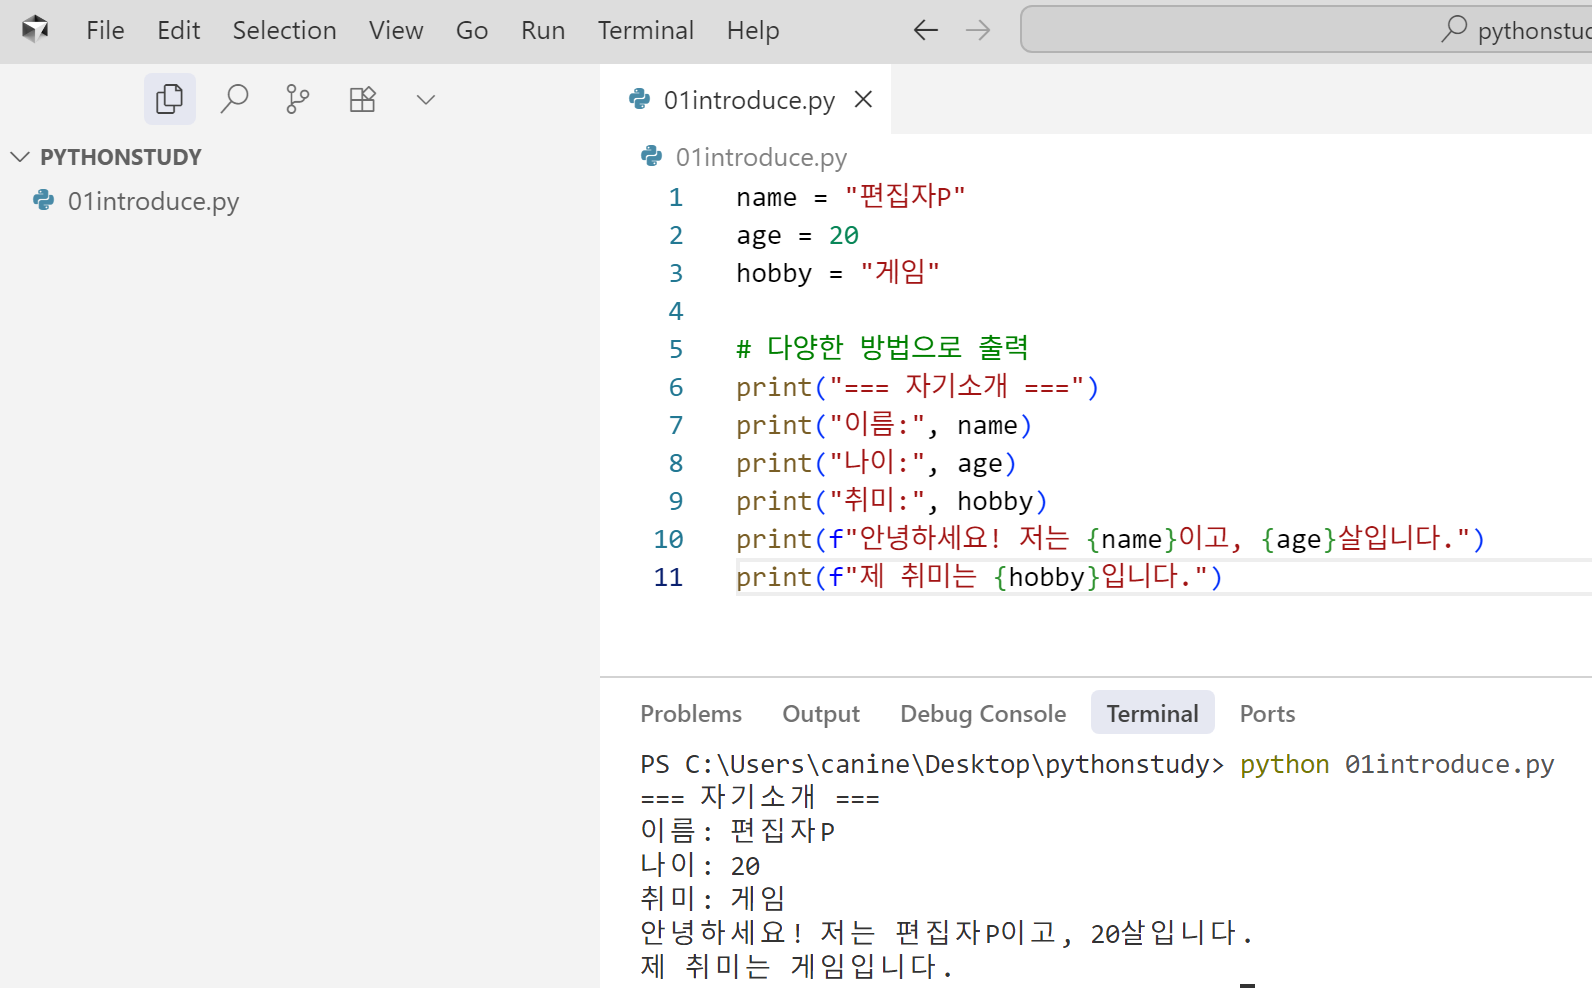Click the terminal command 'python 01introduce.py'
Image resolution: width=1592 pixels, height=988 pixels.
(x=1397, y=764)
